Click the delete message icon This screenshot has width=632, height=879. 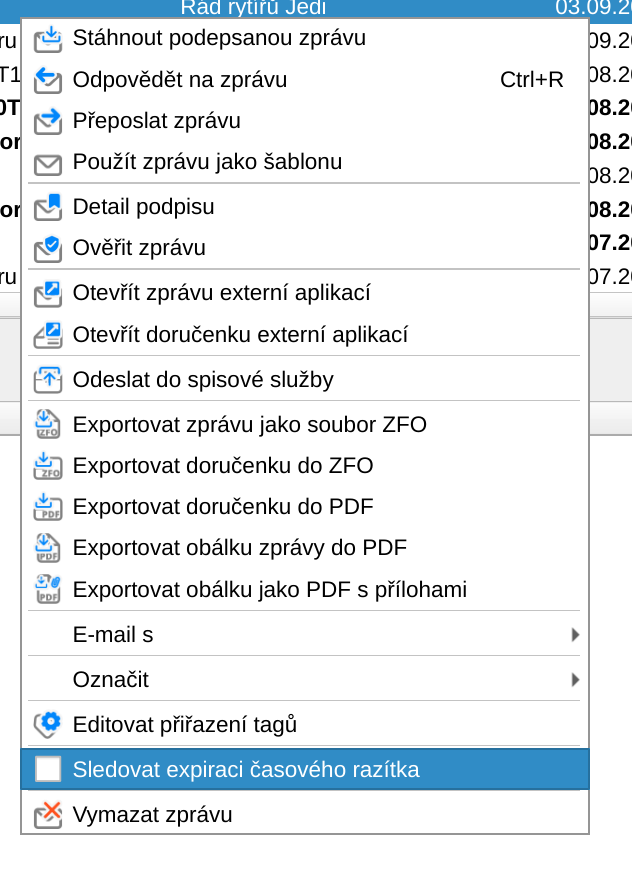point(47,815)
